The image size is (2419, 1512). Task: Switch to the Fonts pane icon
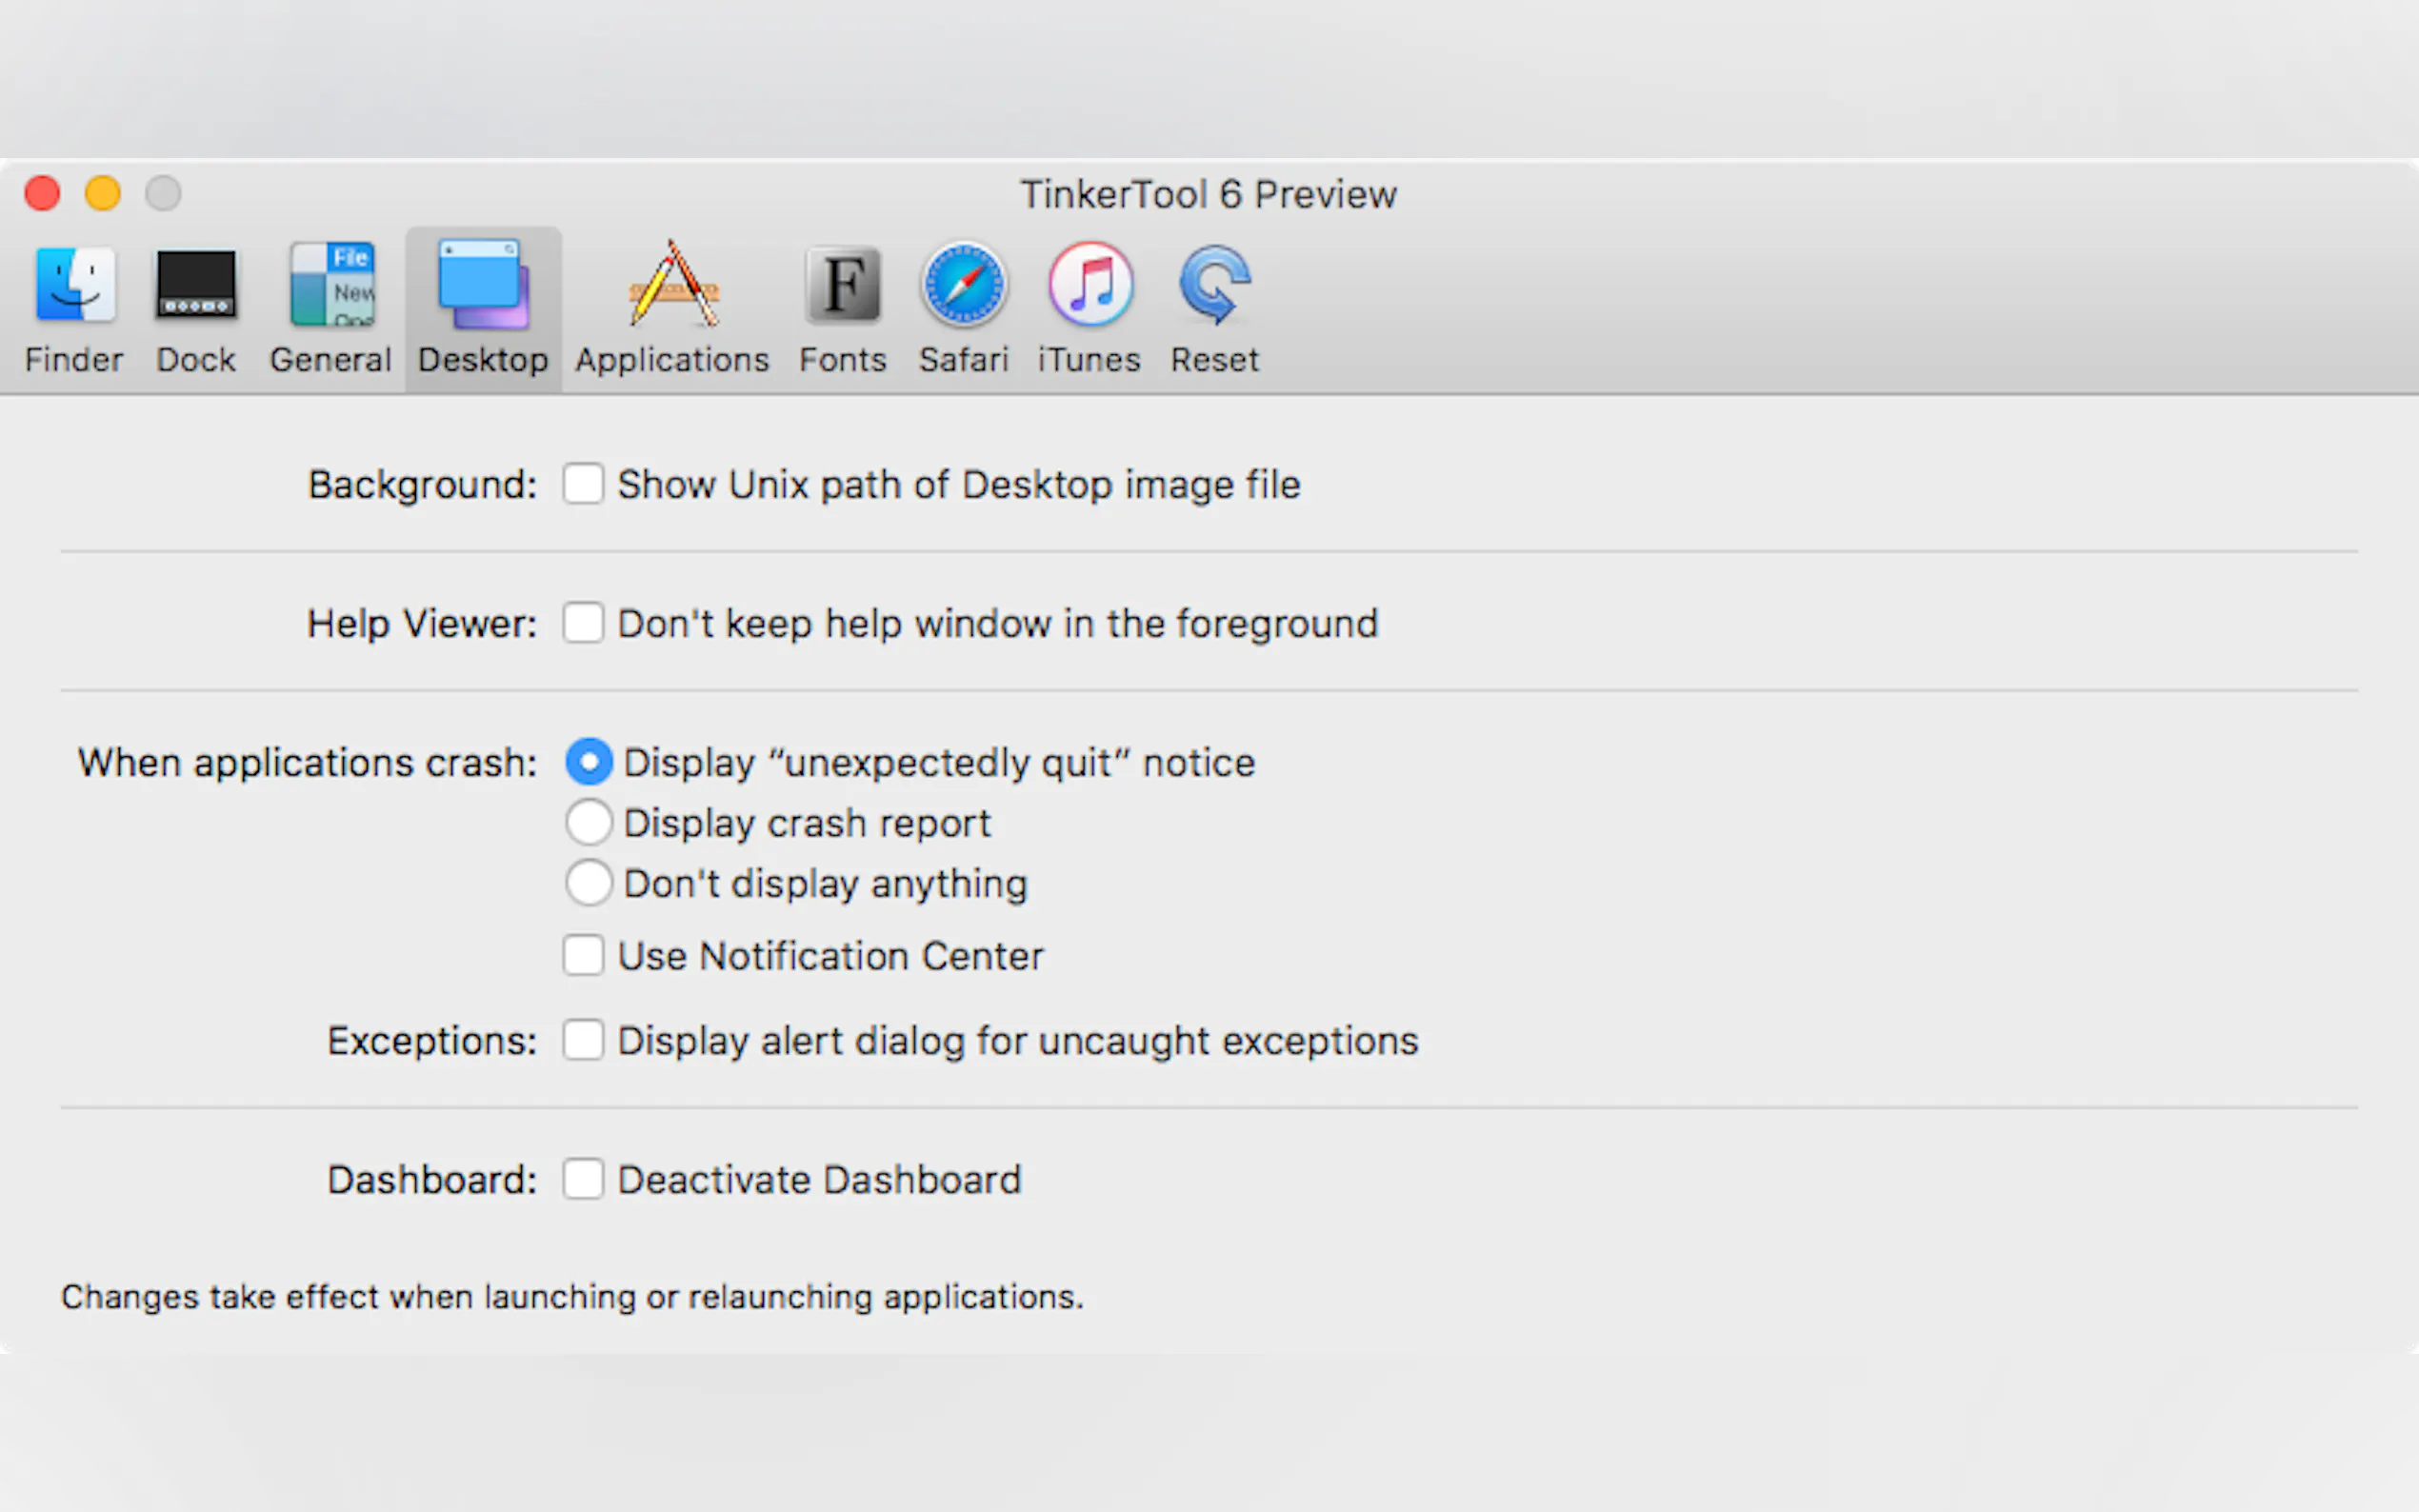[843, 287]
